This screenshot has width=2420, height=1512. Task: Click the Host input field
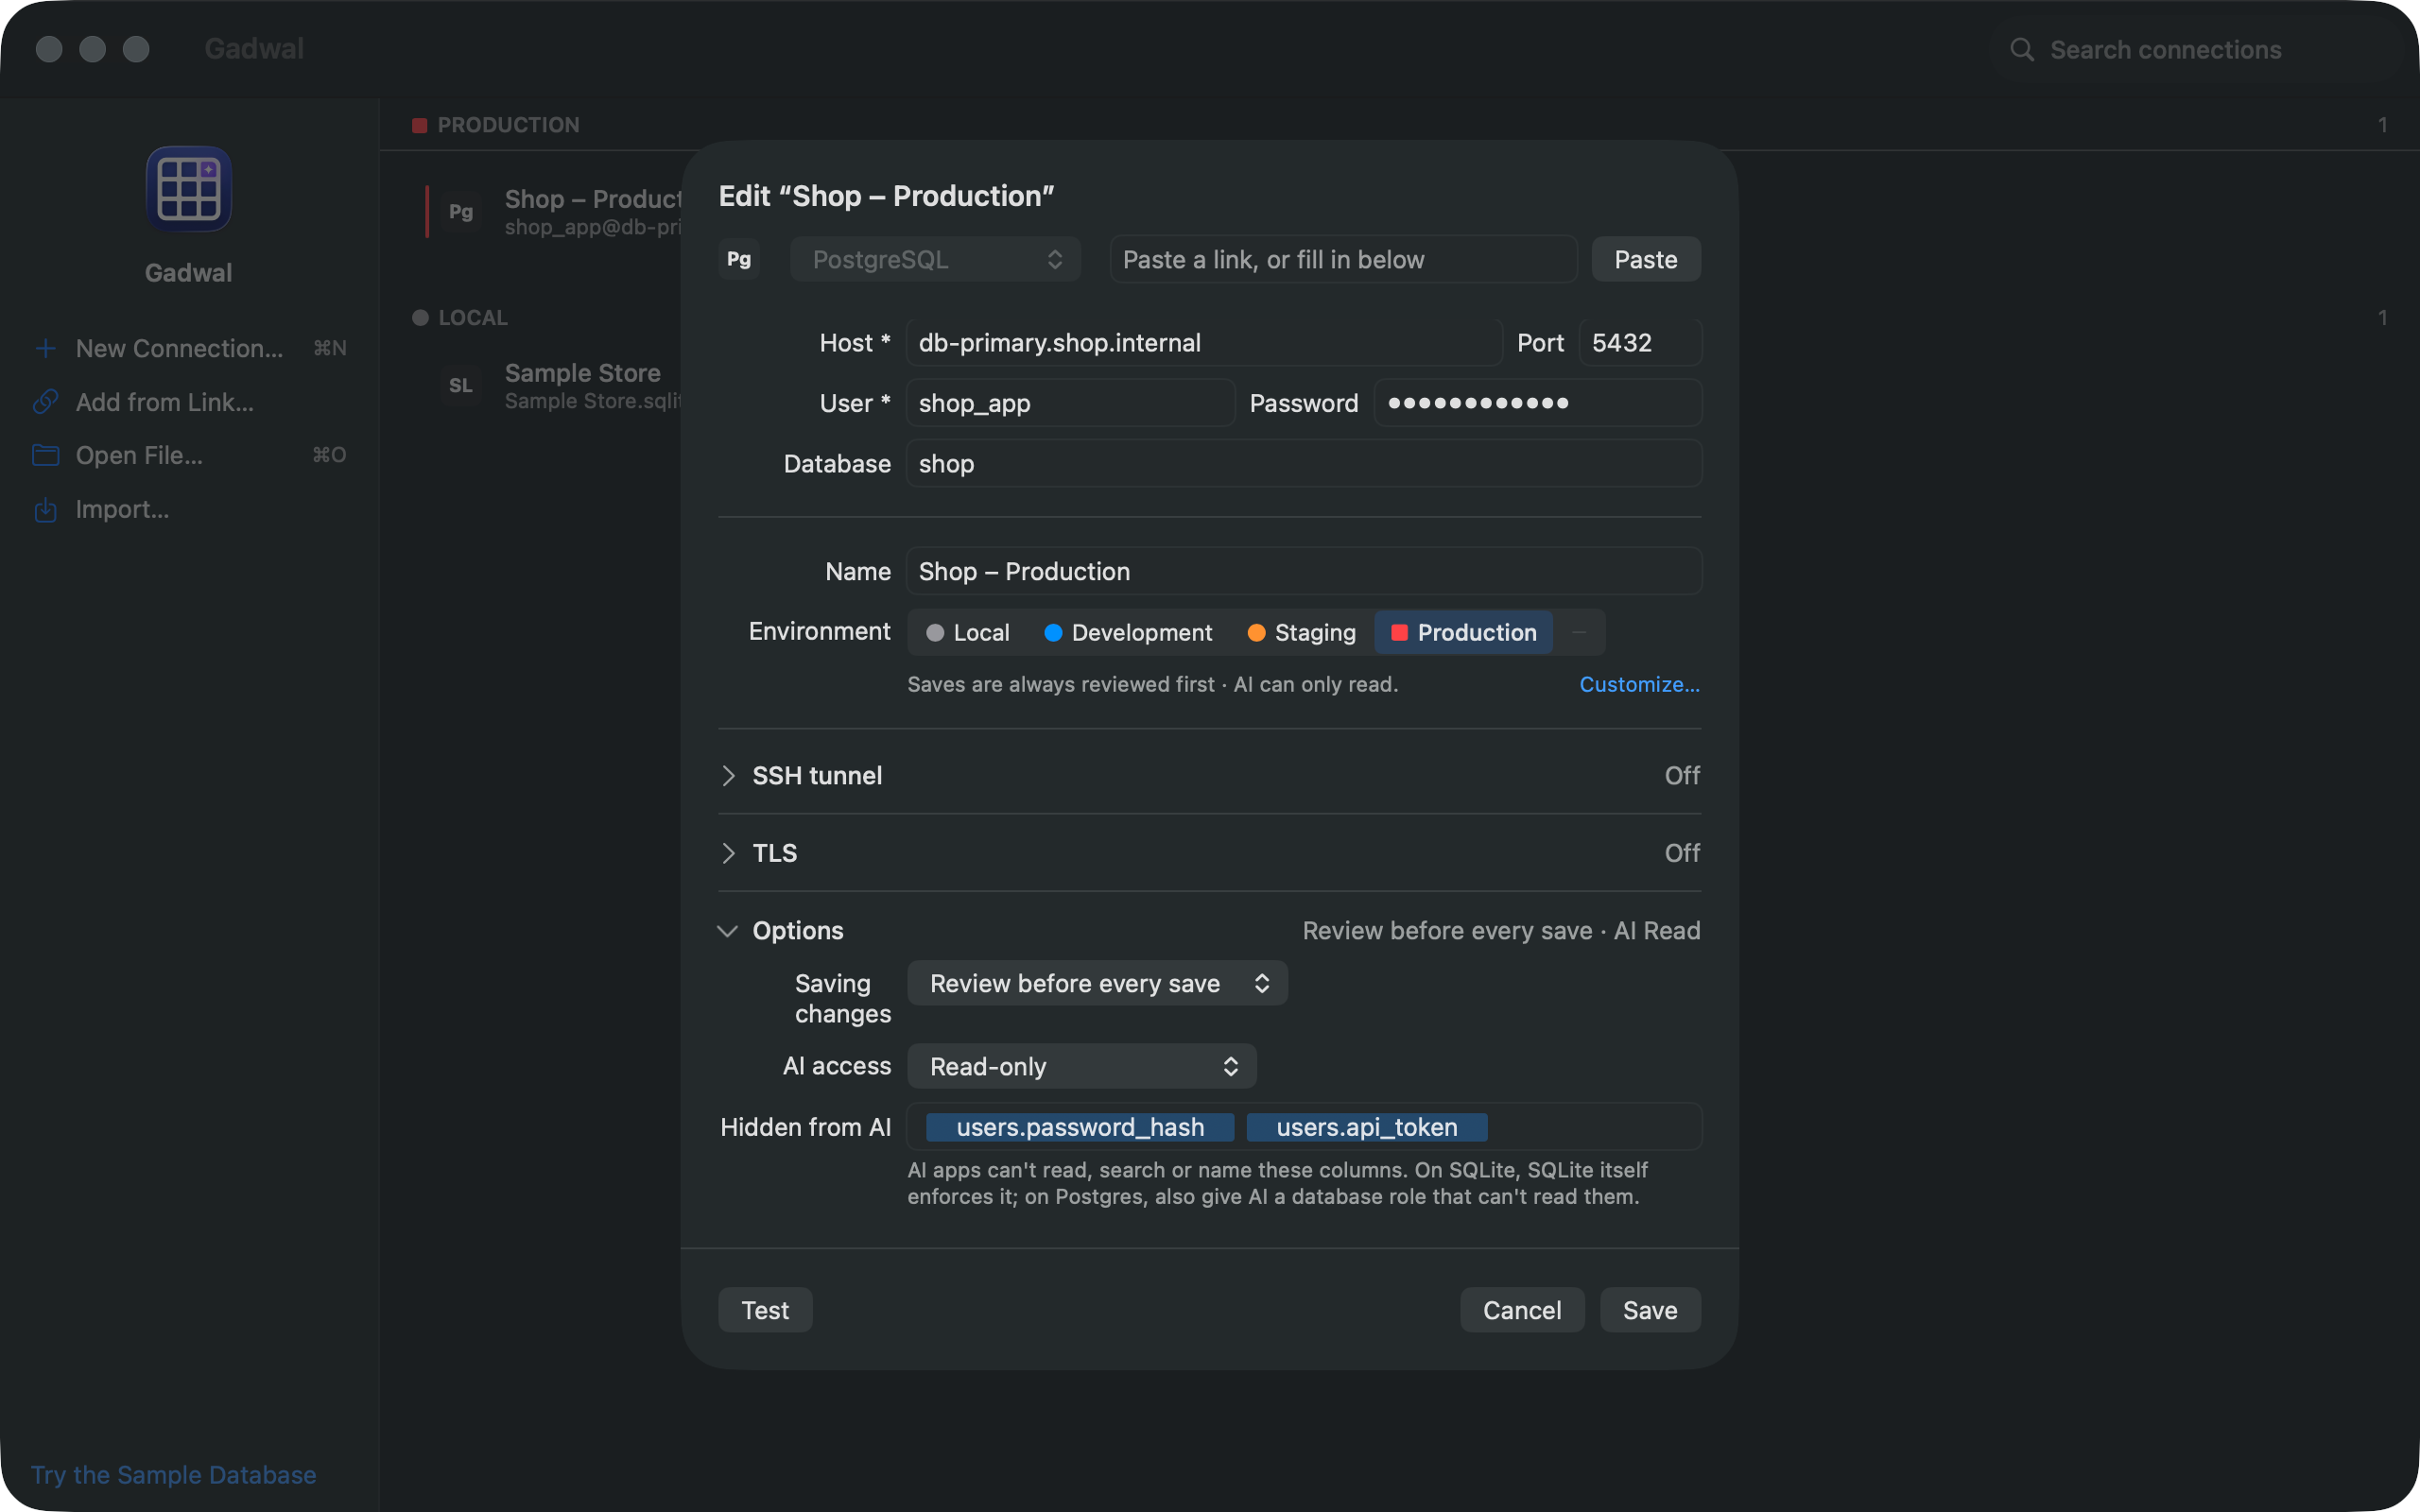coord(1203,343)
